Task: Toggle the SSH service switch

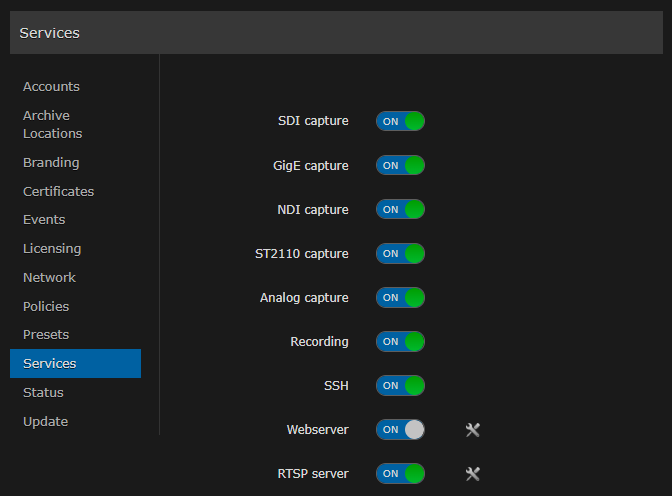Action: [400, 385]
